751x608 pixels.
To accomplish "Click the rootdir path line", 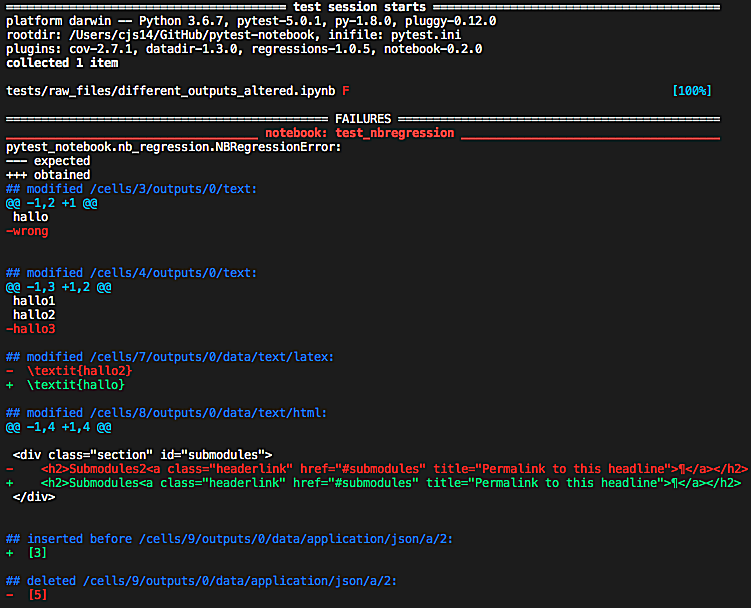I will (233, 35).
